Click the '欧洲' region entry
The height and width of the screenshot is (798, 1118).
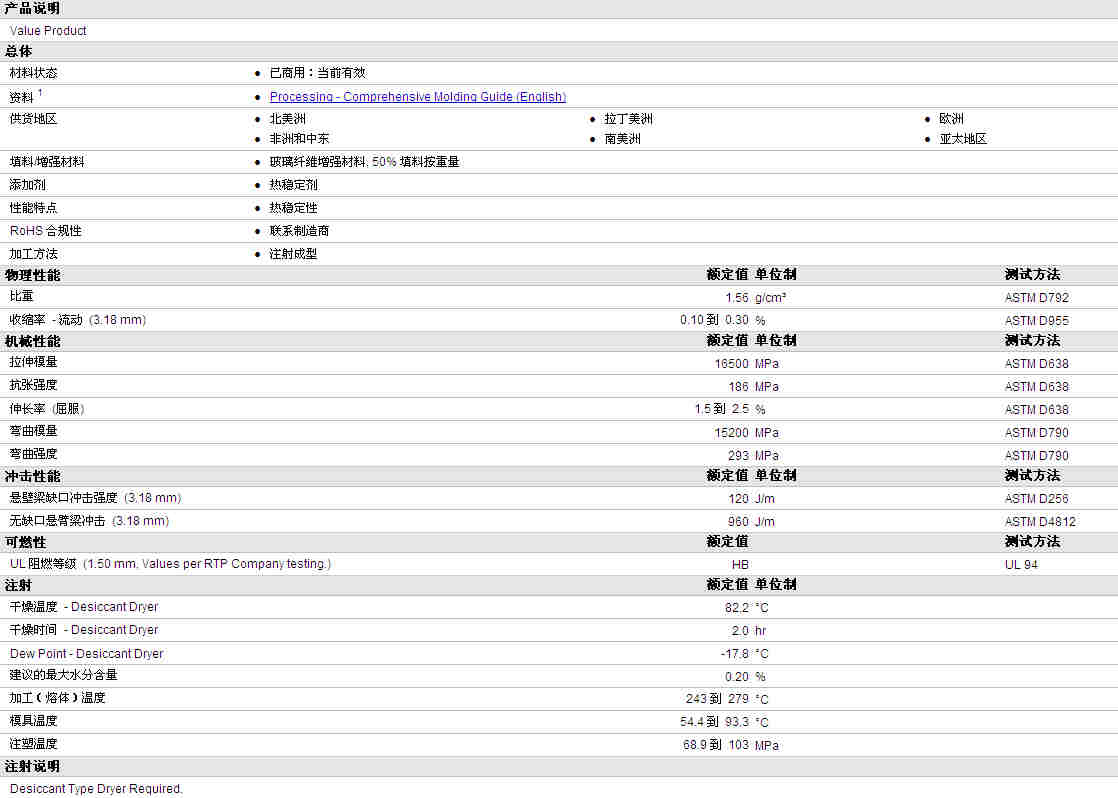(x=951, y=119)
